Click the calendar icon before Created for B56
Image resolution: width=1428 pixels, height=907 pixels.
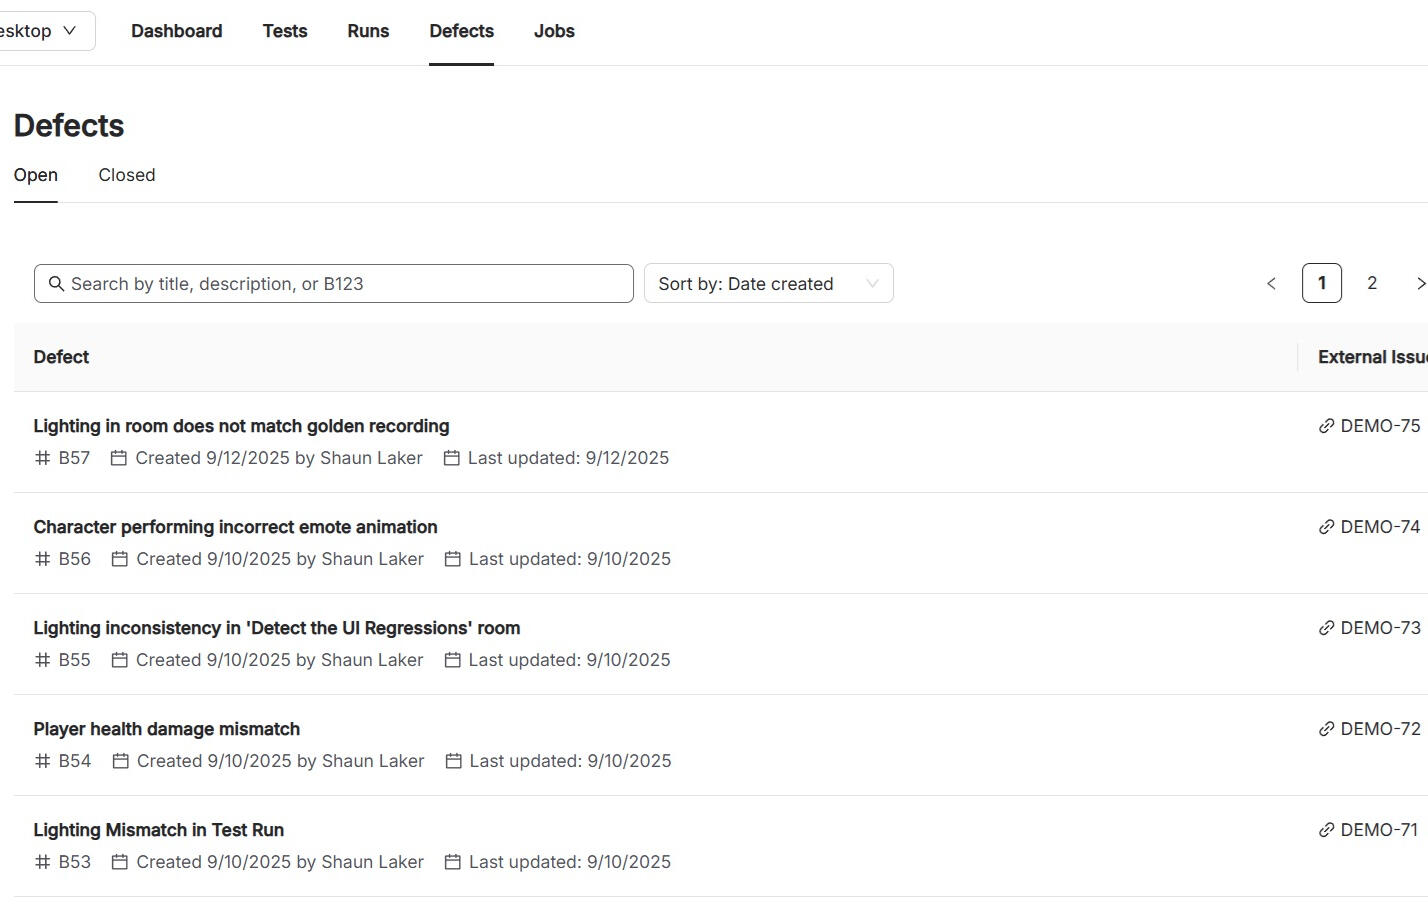[x=119, y=559]
